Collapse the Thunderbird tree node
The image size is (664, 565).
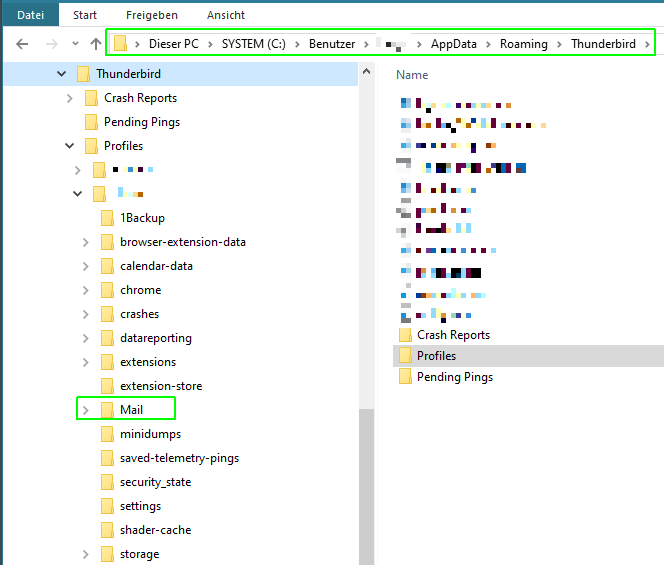[61, 74]
